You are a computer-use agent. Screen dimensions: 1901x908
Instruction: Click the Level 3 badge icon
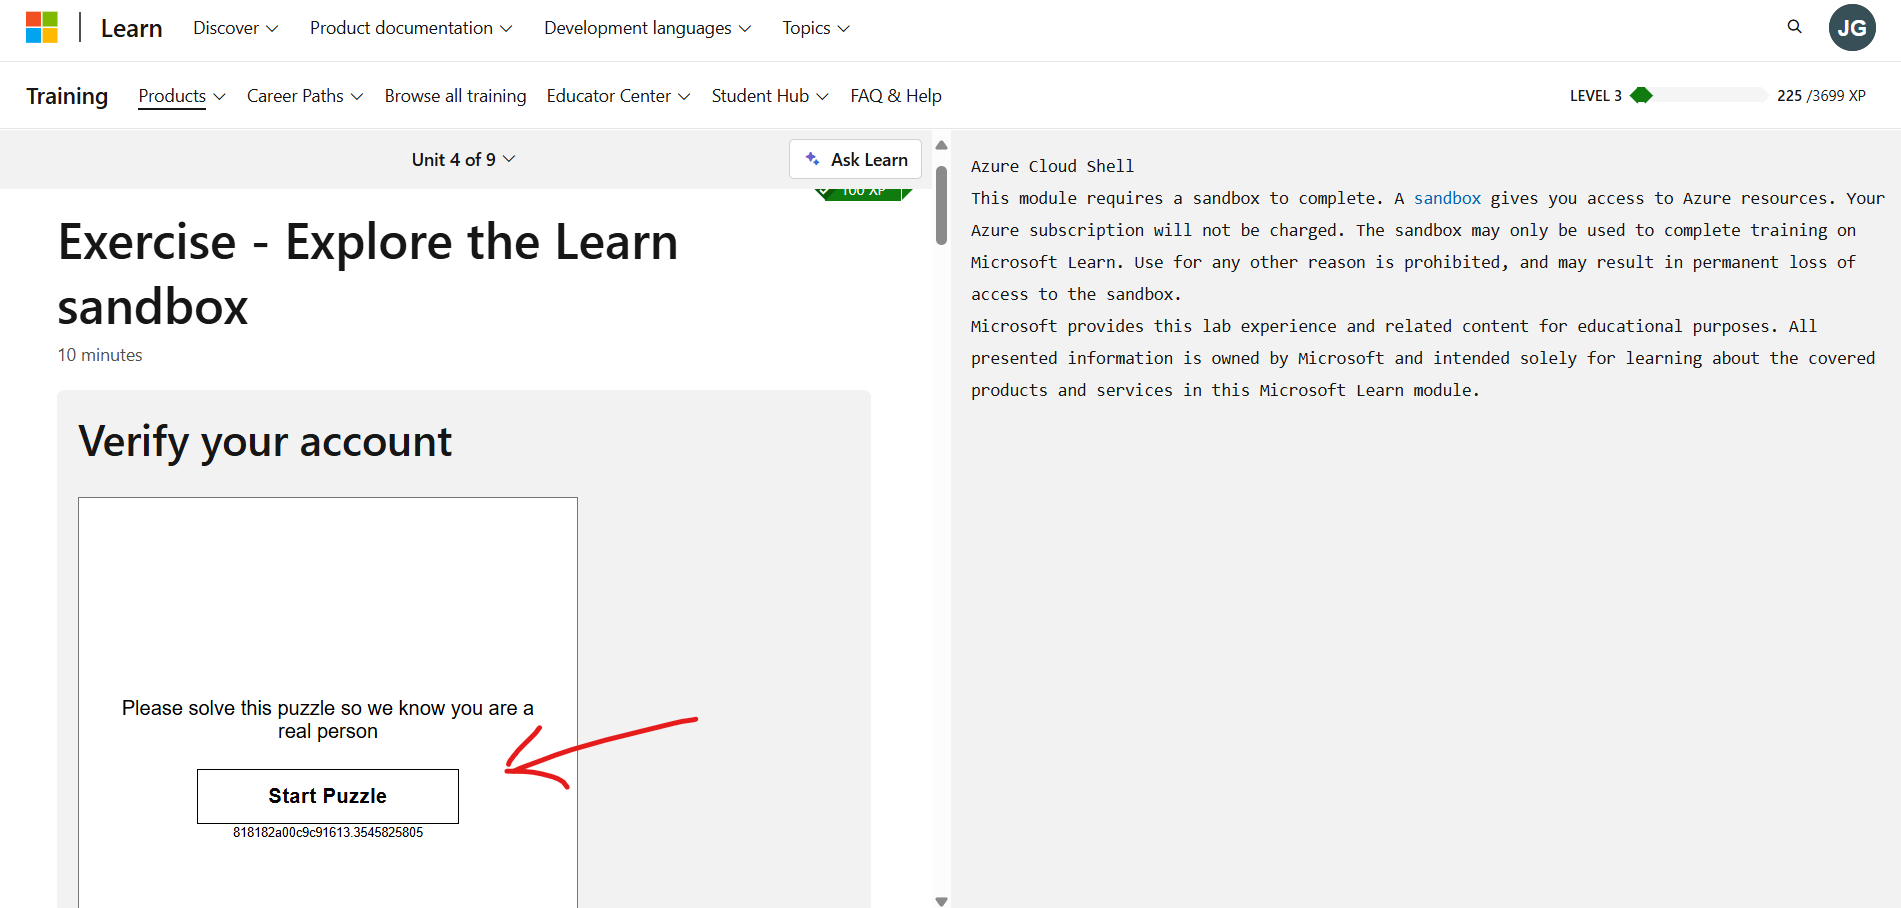click(x=1643, y=95)
